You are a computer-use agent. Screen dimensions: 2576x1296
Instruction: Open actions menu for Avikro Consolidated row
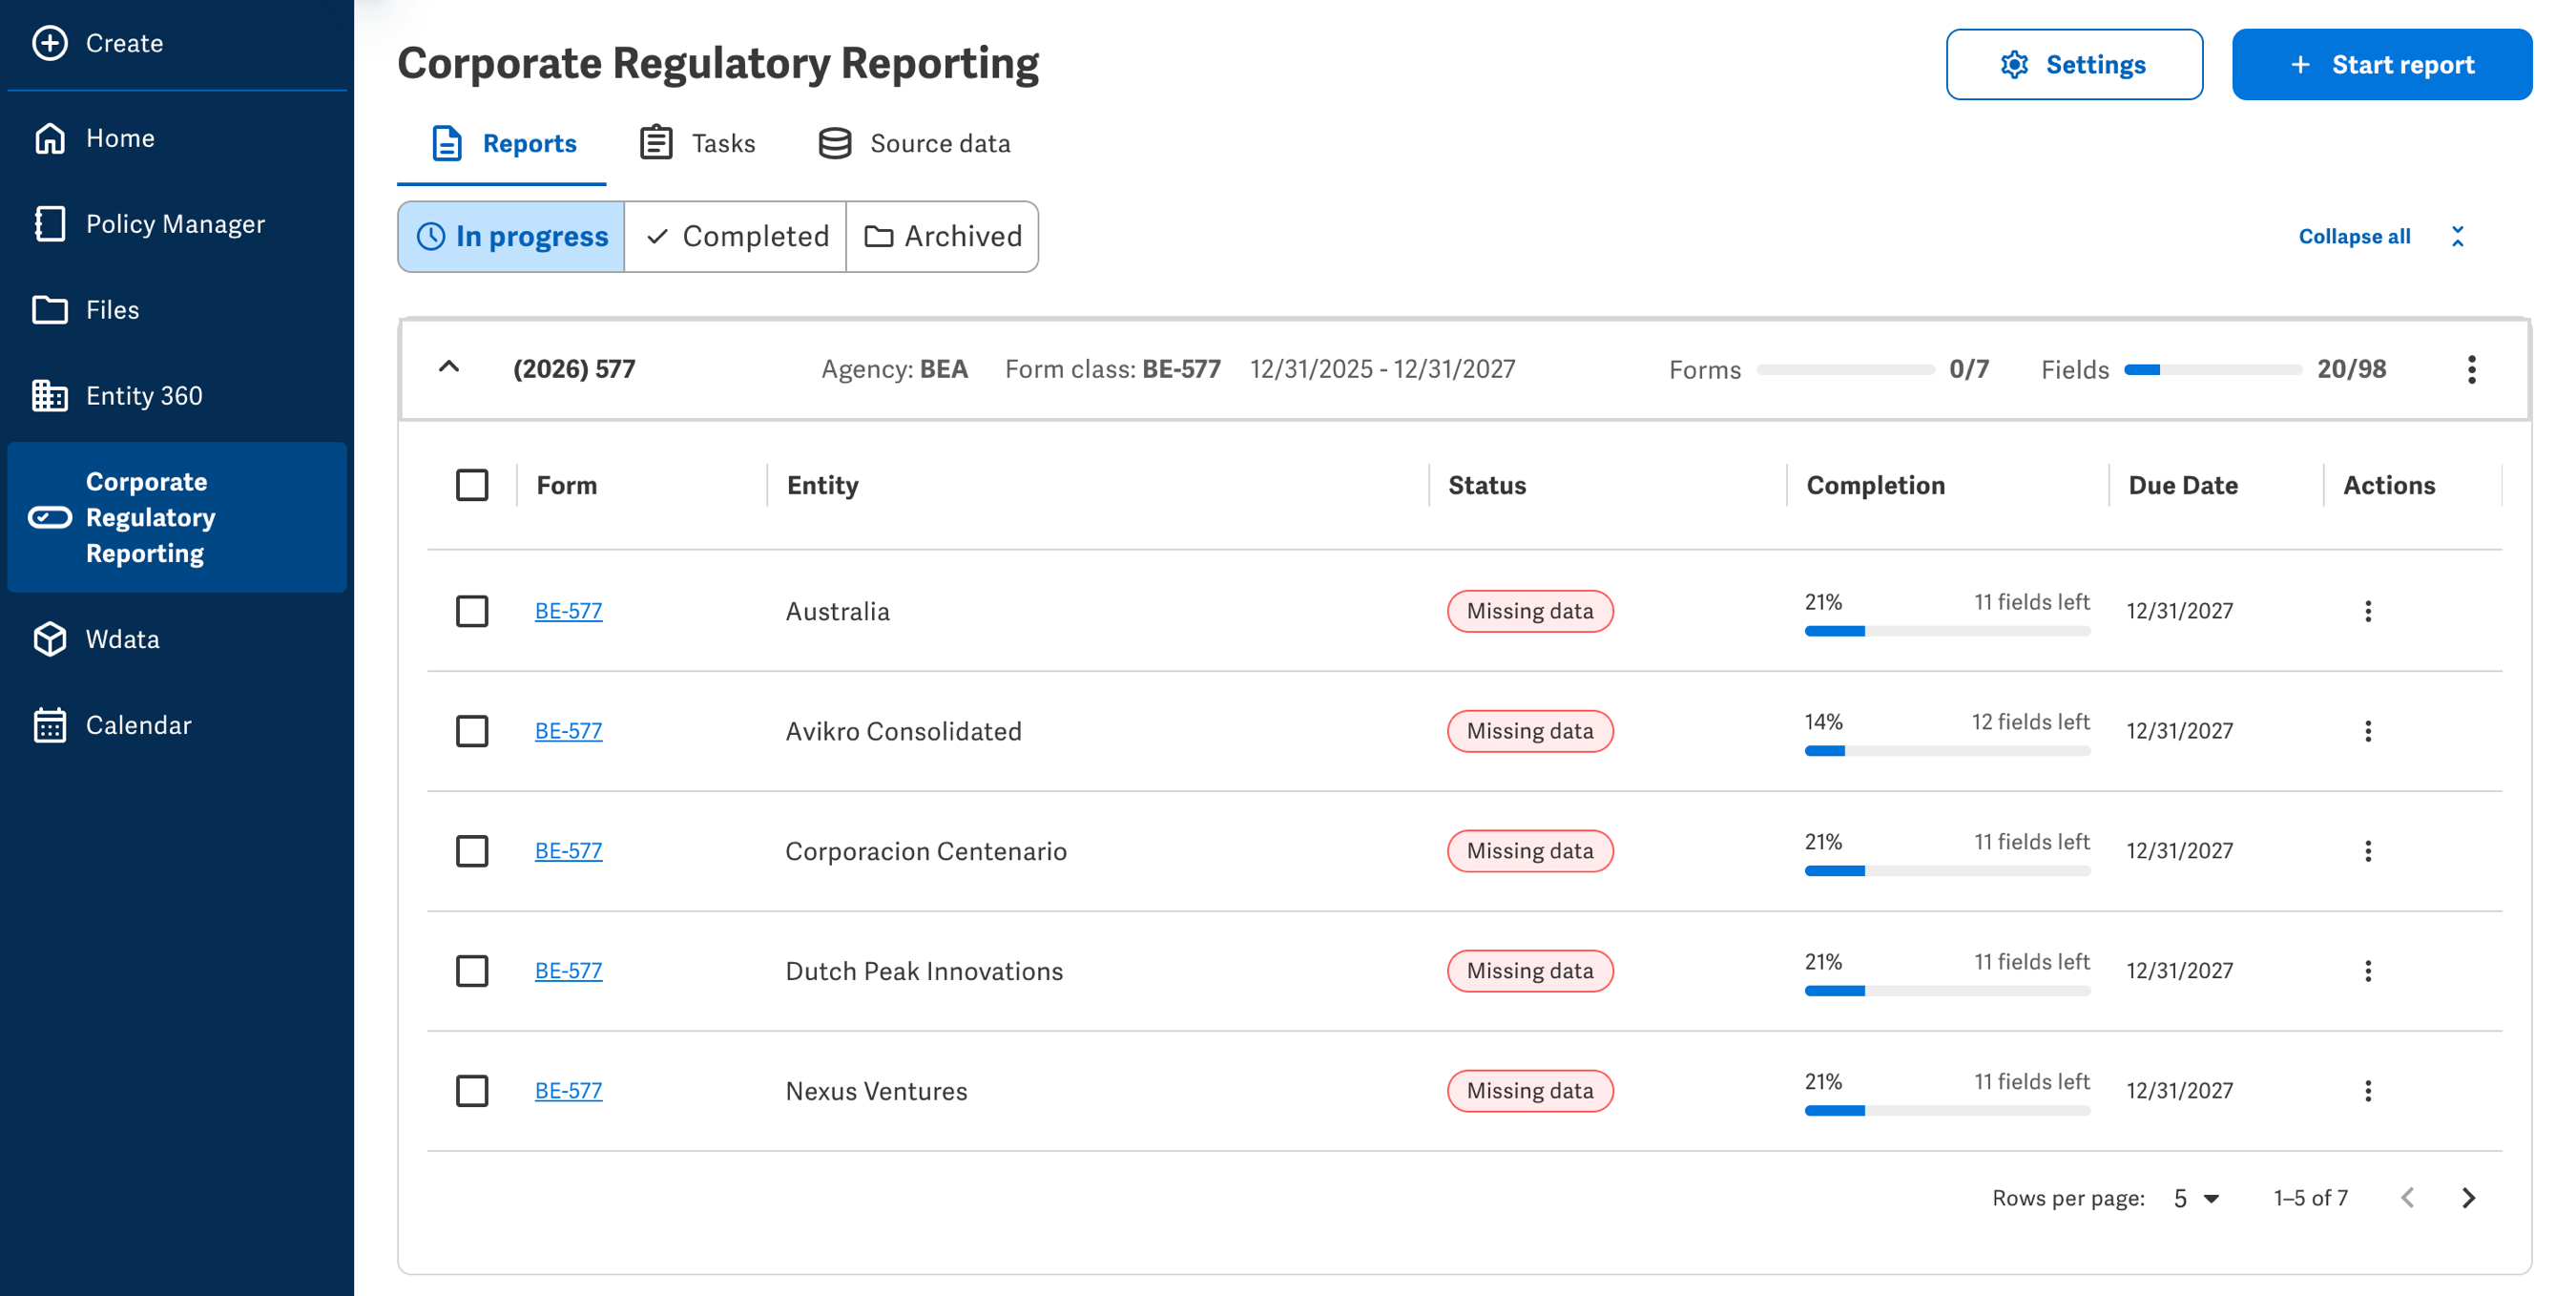coord(2367,731)
